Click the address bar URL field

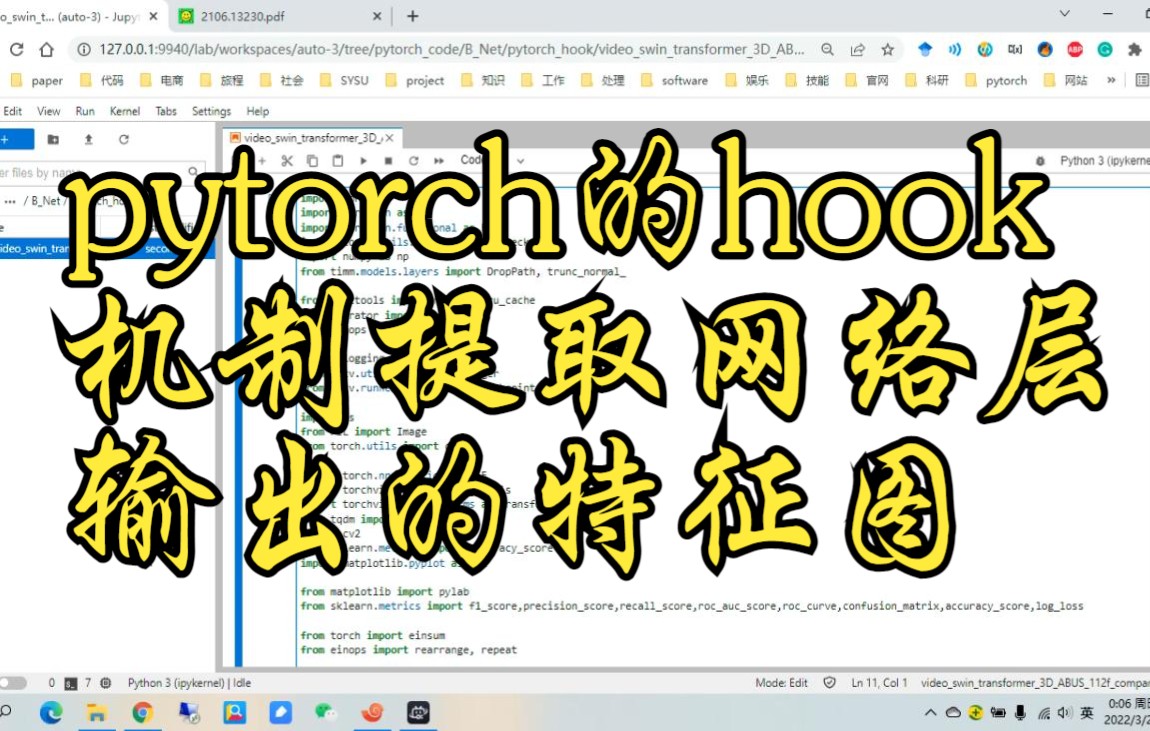[x=451, y=49]
